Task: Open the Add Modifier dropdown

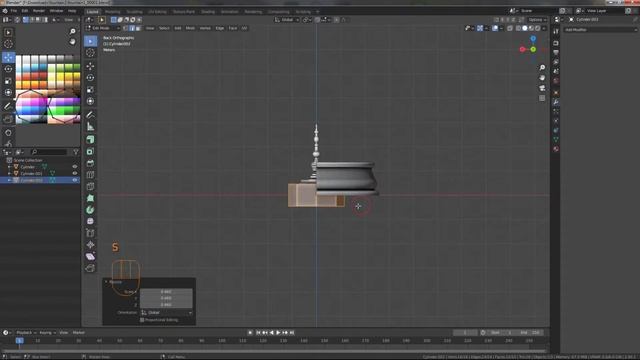Action: pos(600,30)
